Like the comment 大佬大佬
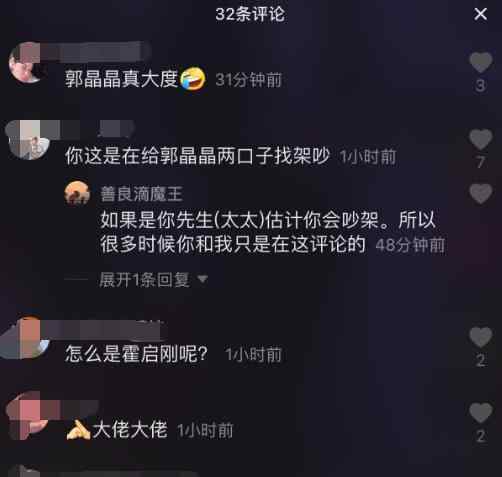The image size is (502, 477). (481, 413)
